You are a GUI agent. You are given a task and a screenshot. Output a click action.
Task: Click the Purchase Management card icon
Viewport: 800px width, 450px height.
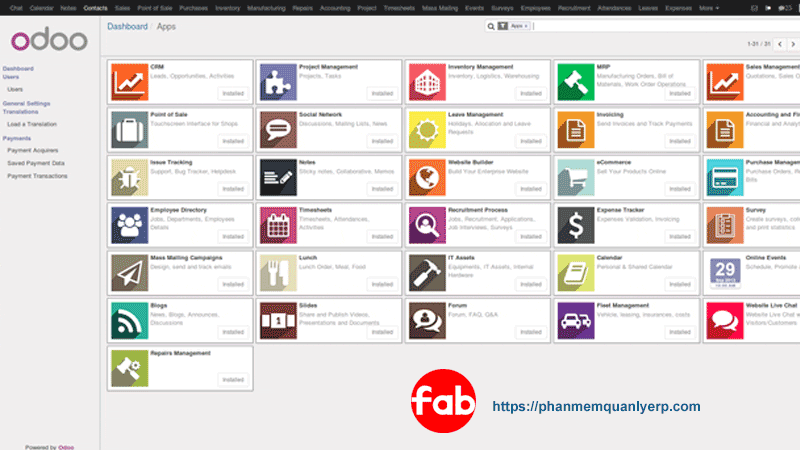[725, 178]
